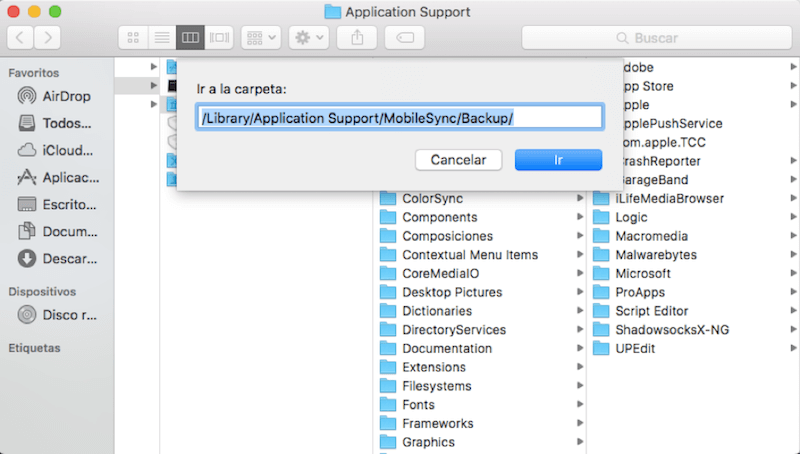
Task: Click the edit tags toolbar icon
Action: (x=405, y=38)
